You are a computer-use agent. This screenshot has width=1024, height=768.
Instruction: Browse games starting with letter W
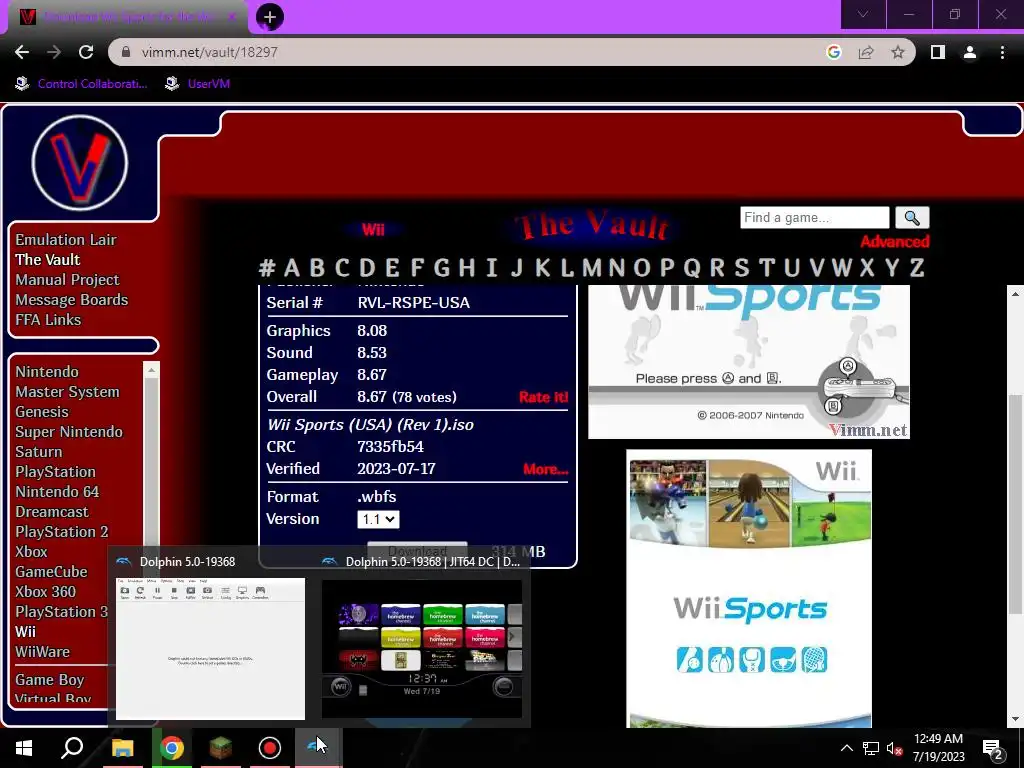(842, 268)
